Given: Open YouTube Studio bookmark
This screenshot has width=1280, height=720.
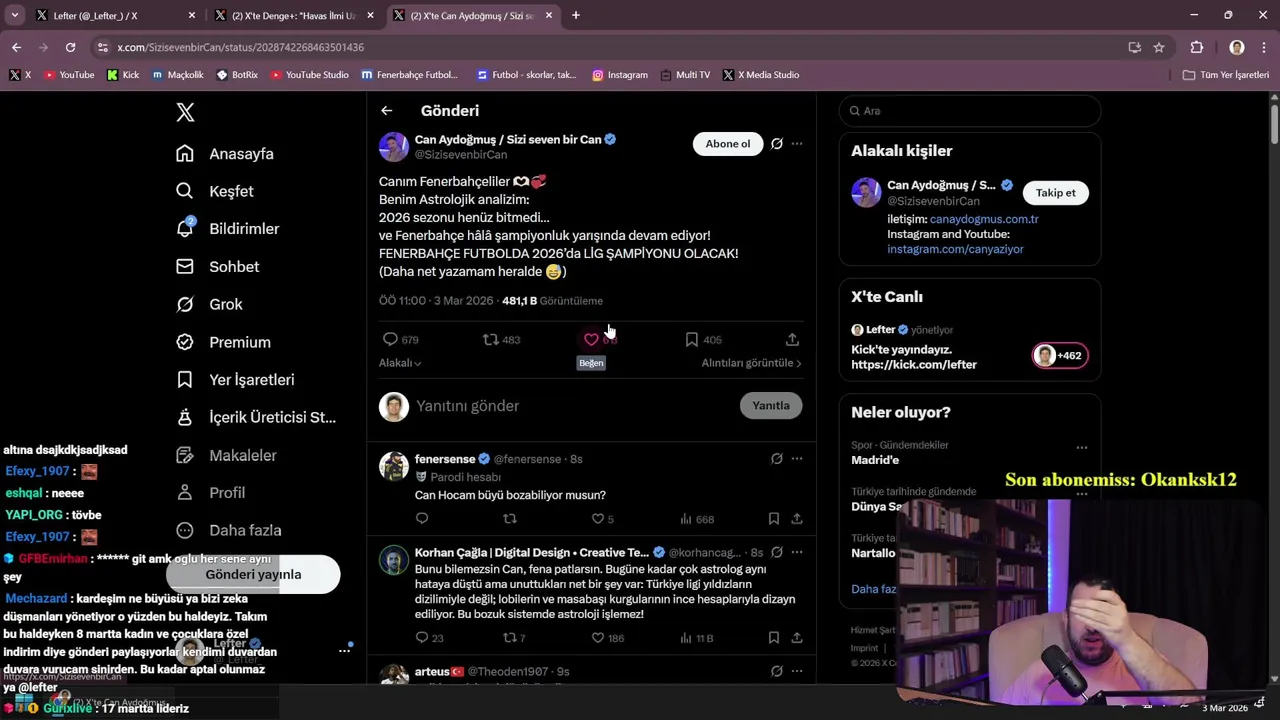Looking at the screenshot, I should pos(309,75).
